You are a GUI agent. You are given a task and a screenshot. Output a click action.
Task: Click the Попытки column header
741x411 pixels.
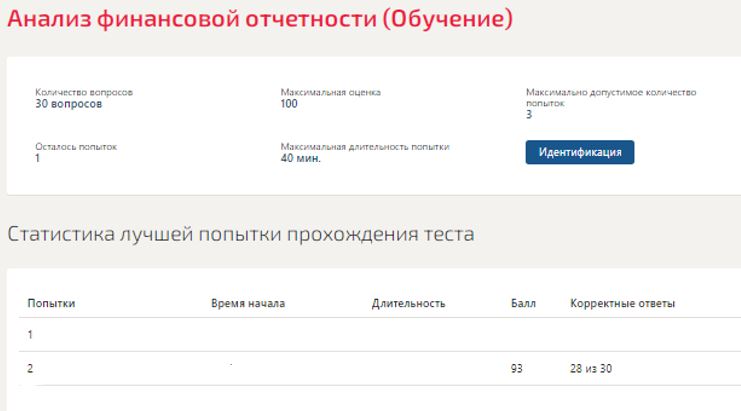pos(51,303)
